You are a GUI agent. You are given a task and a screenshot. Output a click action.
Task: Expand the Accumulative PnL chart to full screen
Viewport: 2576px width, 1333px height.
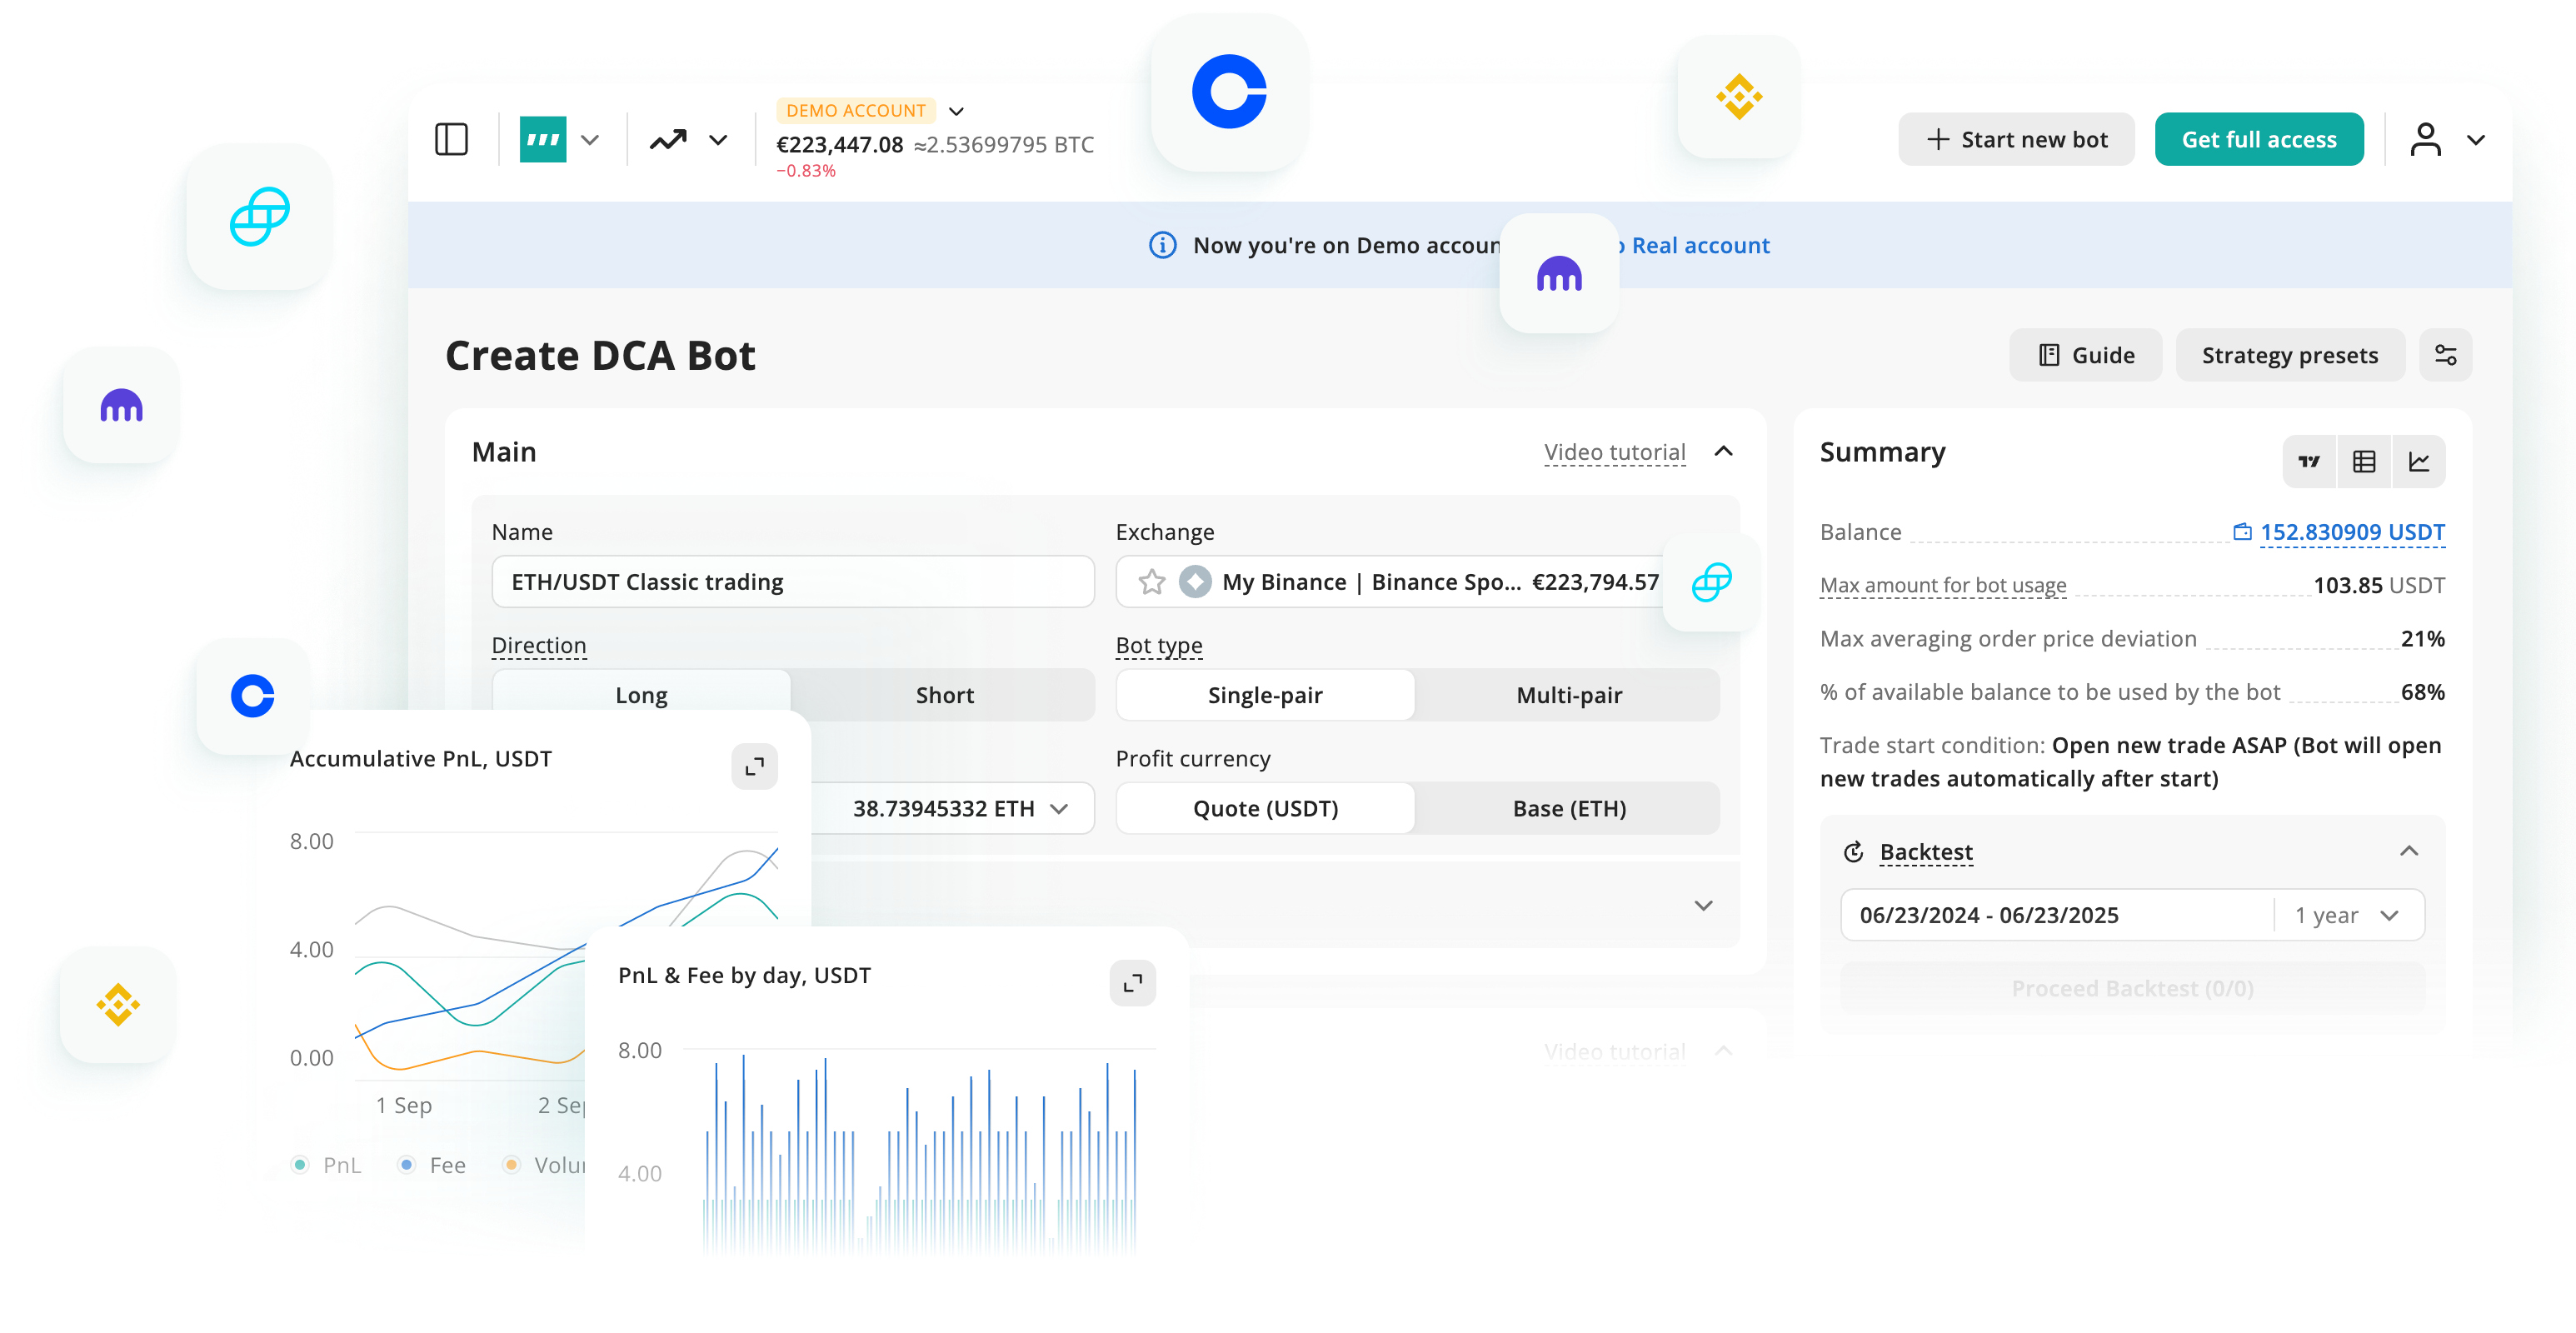tap(755, 766)
